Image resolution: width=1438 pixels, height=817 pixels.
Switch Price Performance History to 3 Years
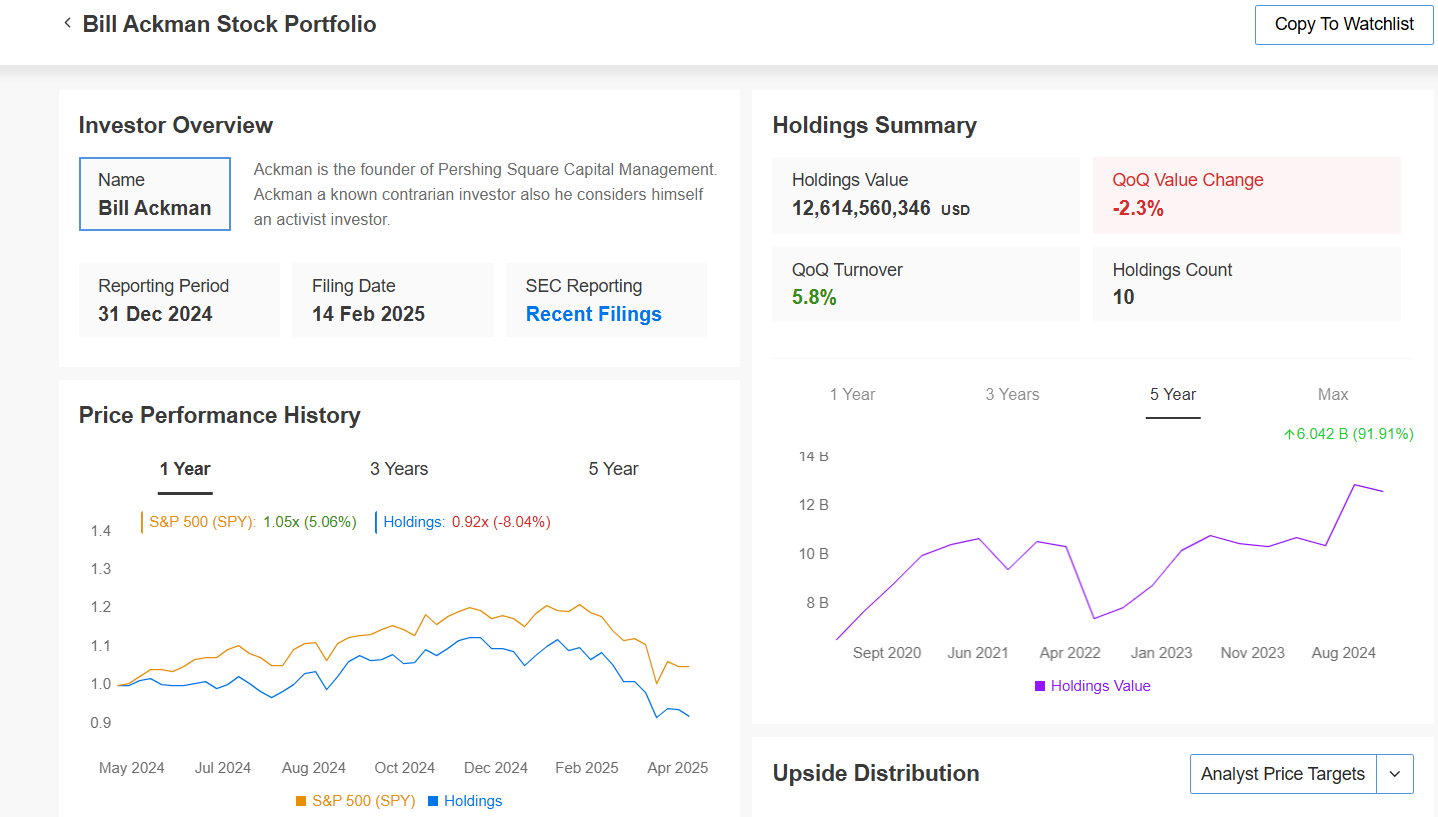pos(399,469)
